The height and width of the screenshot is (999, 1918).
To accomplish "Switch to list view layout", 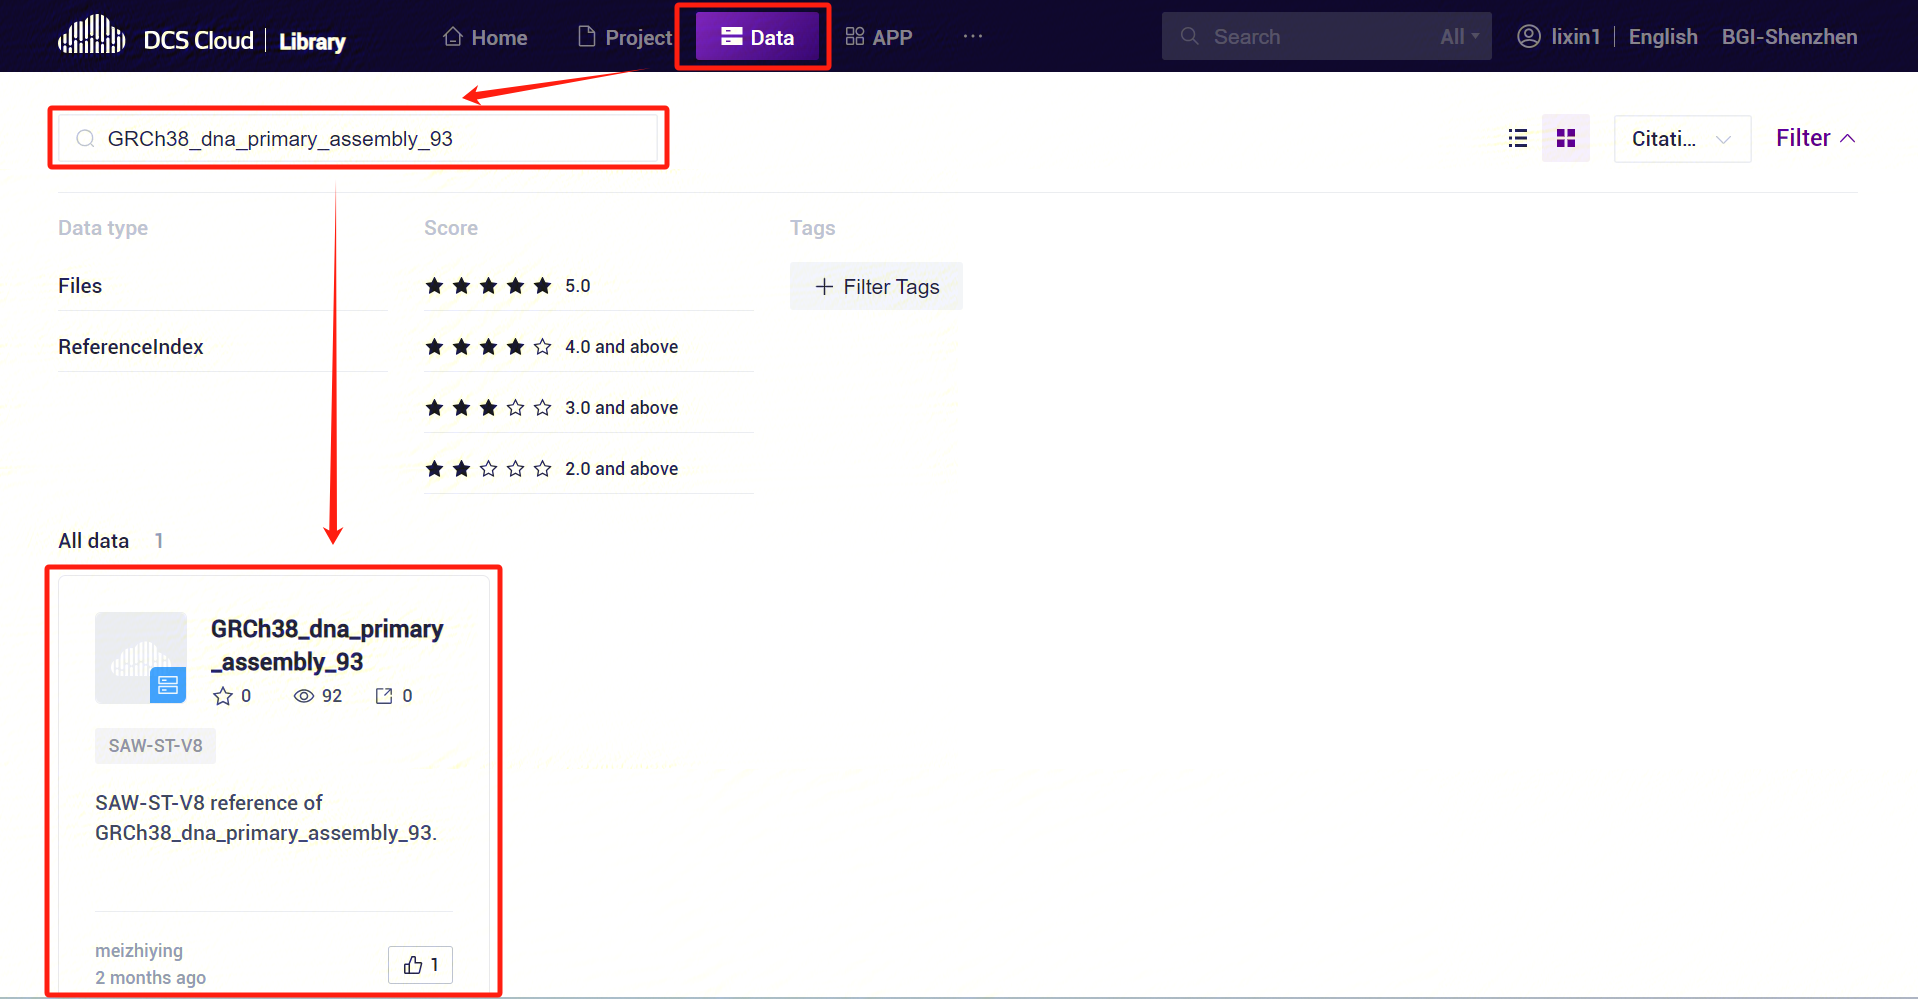I will (x=1517, y=138).
